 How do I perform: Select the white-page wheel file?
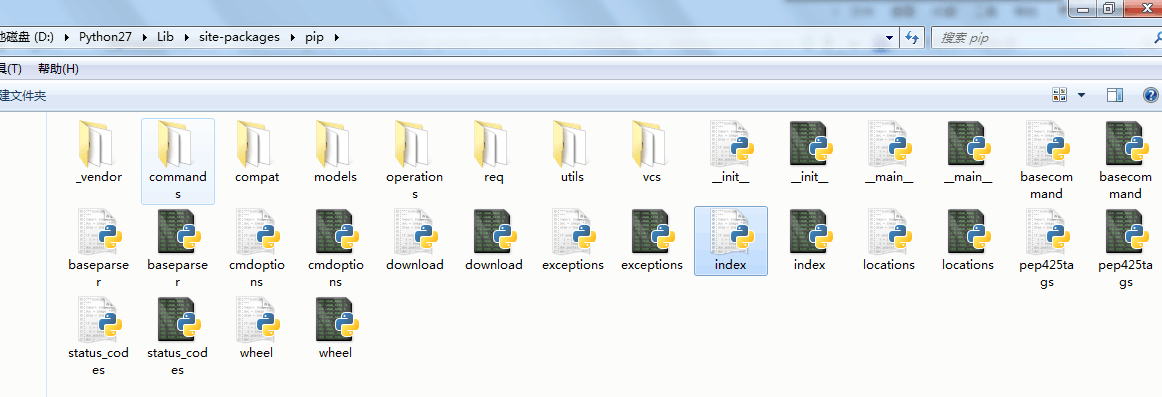256,328
